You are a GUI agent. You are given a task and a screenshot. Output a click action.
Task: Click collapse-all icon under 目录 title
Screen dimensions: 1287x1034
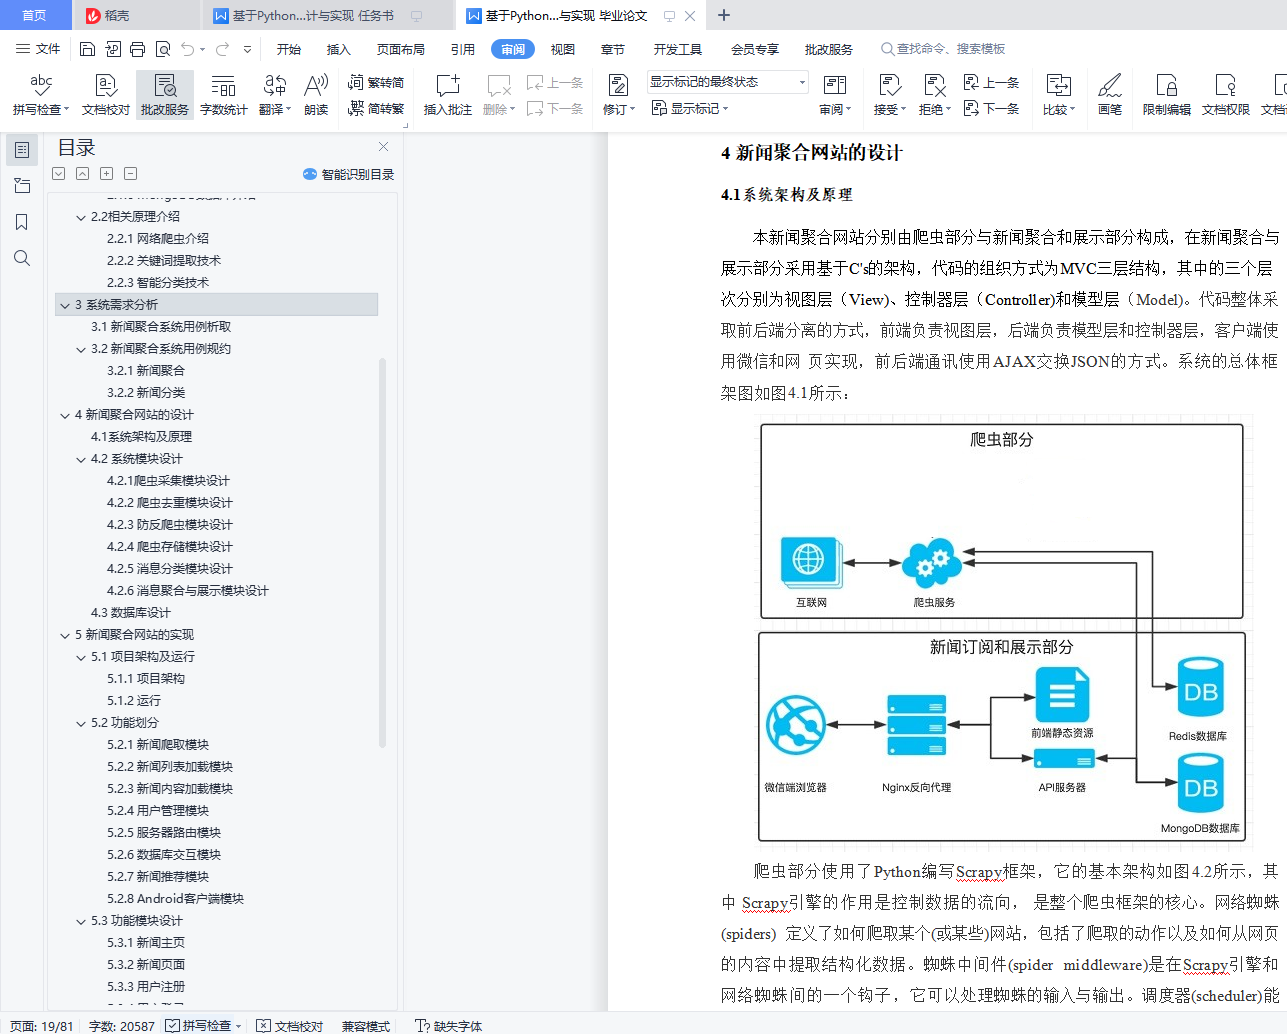83,174
